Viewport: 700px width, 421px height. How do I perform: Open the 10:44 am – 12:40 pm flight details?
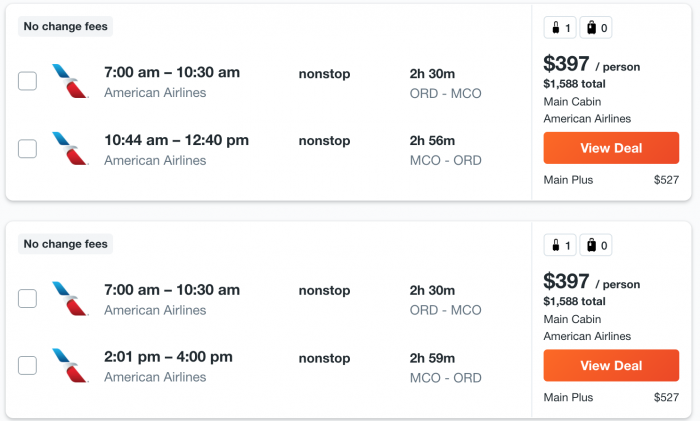click(176, 140)
